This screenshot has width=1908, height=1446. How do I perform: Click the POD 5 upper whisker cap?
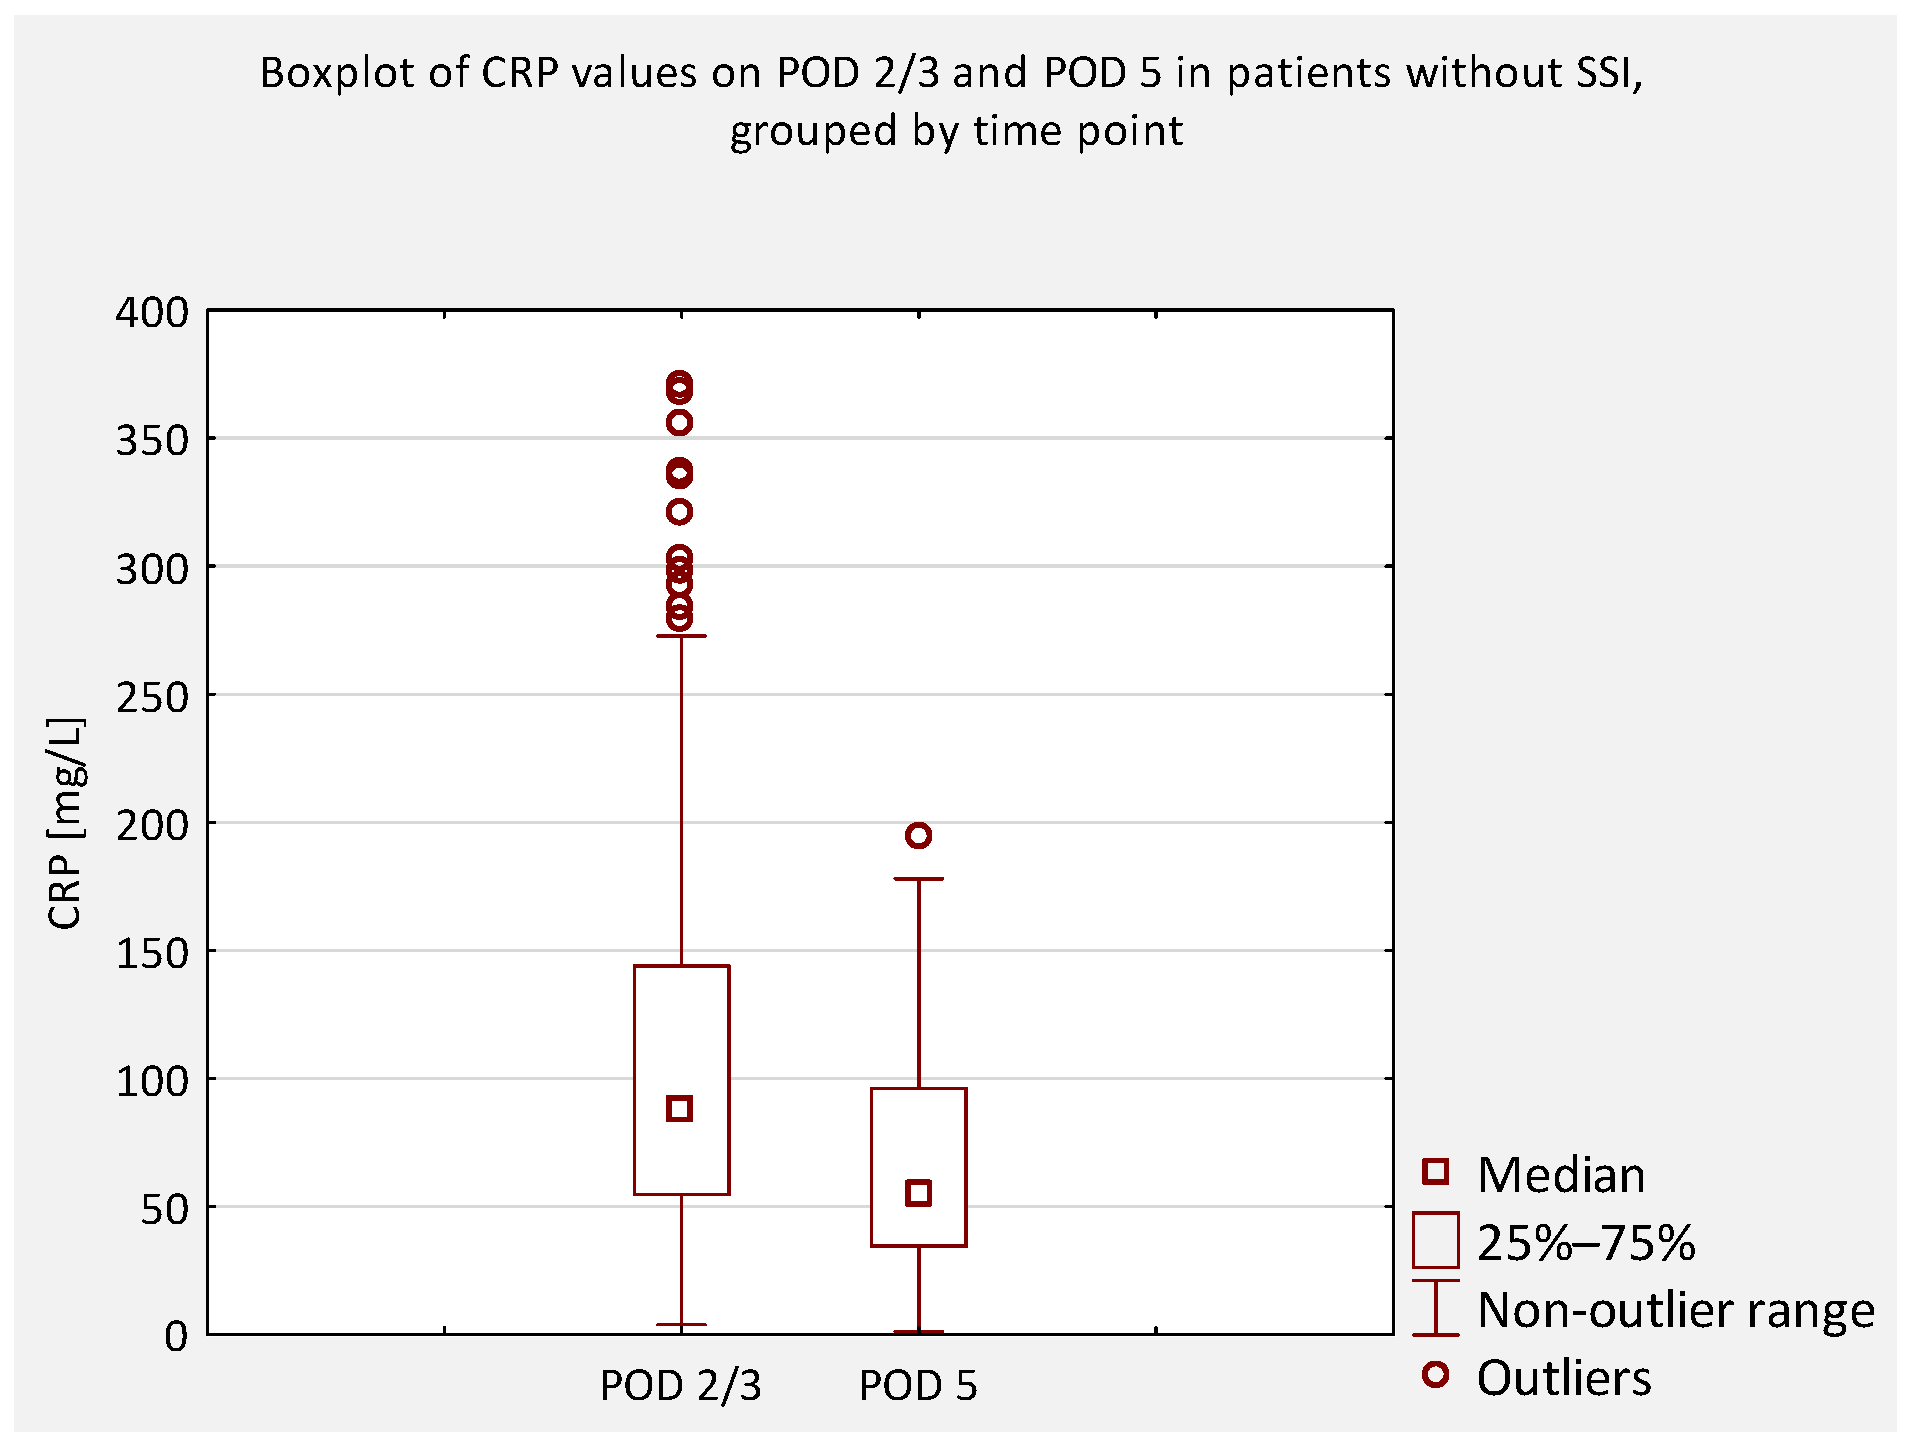tap(918, 879)
